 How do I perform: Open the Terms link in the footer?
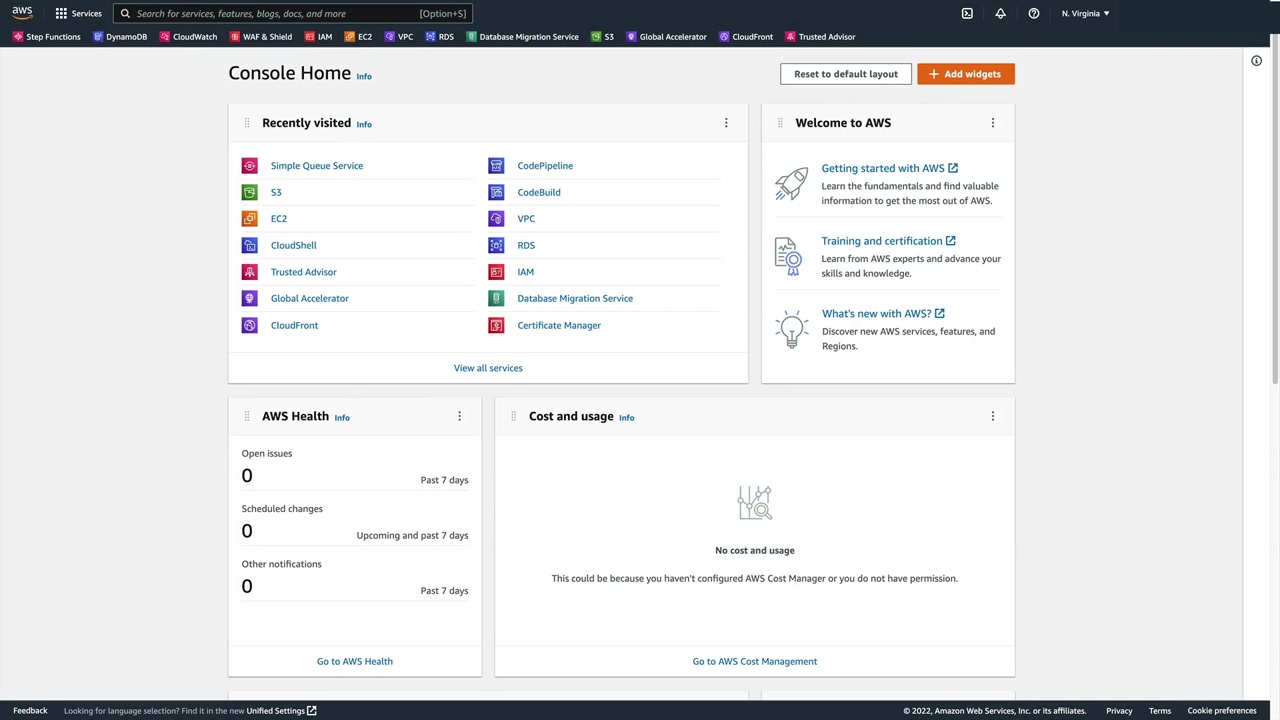(1160, 711)
